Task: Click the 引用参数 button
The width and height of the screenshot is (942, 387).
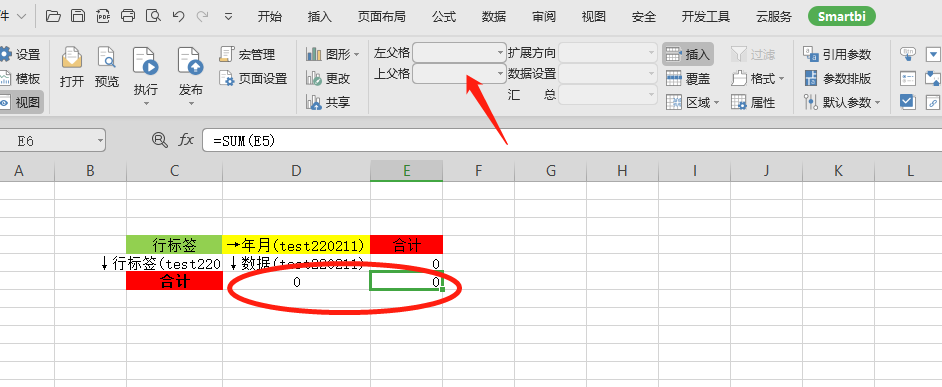Action: click(x=837, y=55)
